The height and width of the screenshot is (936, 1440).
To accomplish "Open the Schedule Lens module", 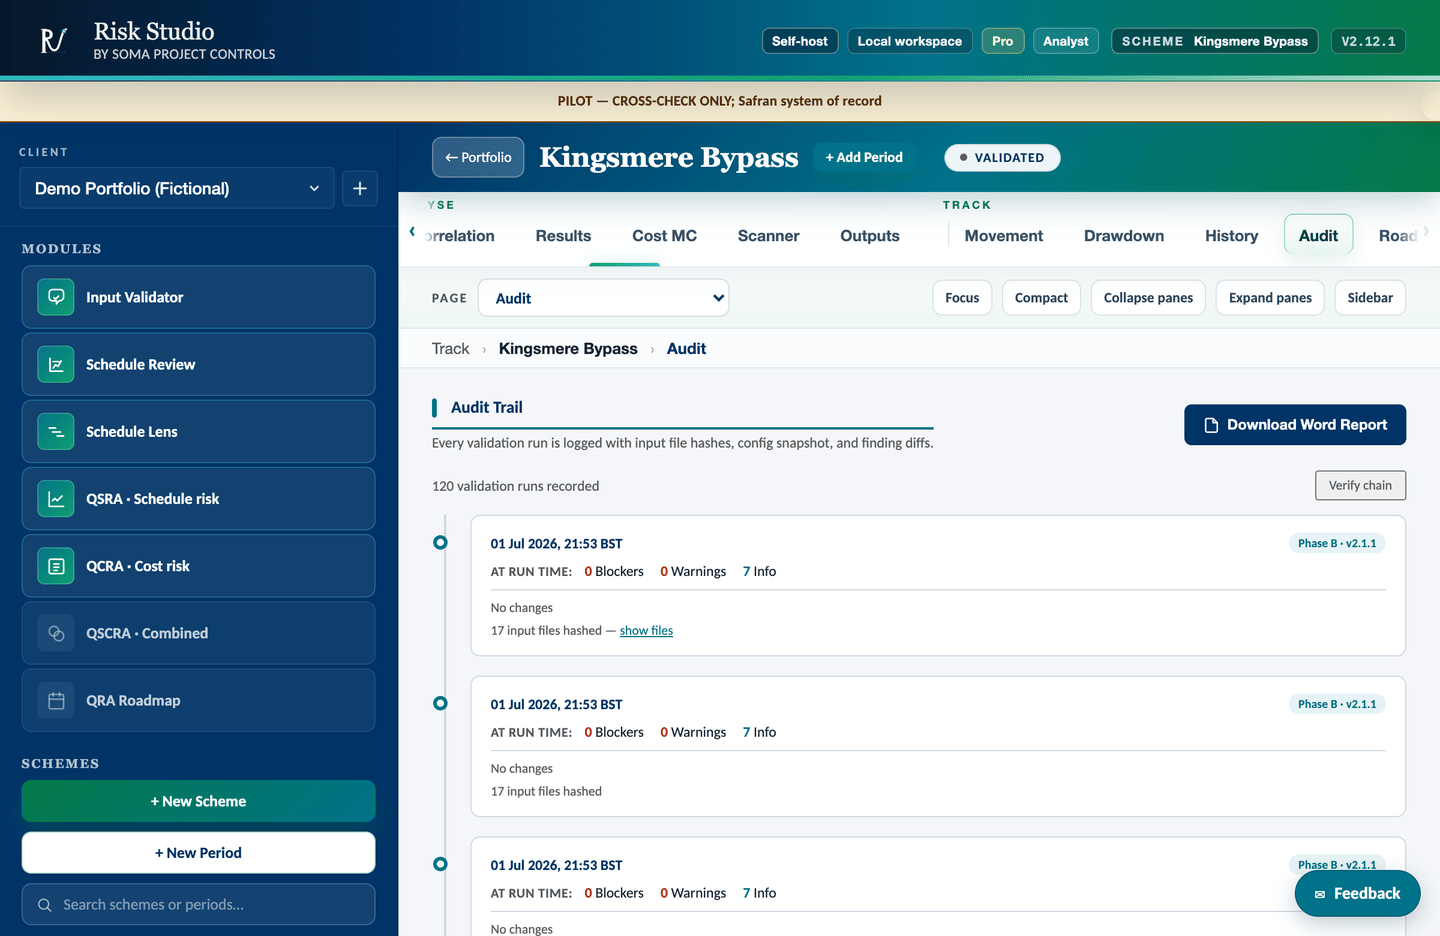I will tap(198, 431).
